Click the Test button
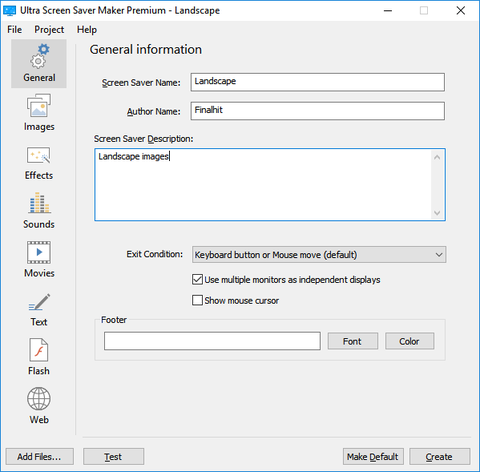This screenshot has width=480, height=472. coord(113,457)
